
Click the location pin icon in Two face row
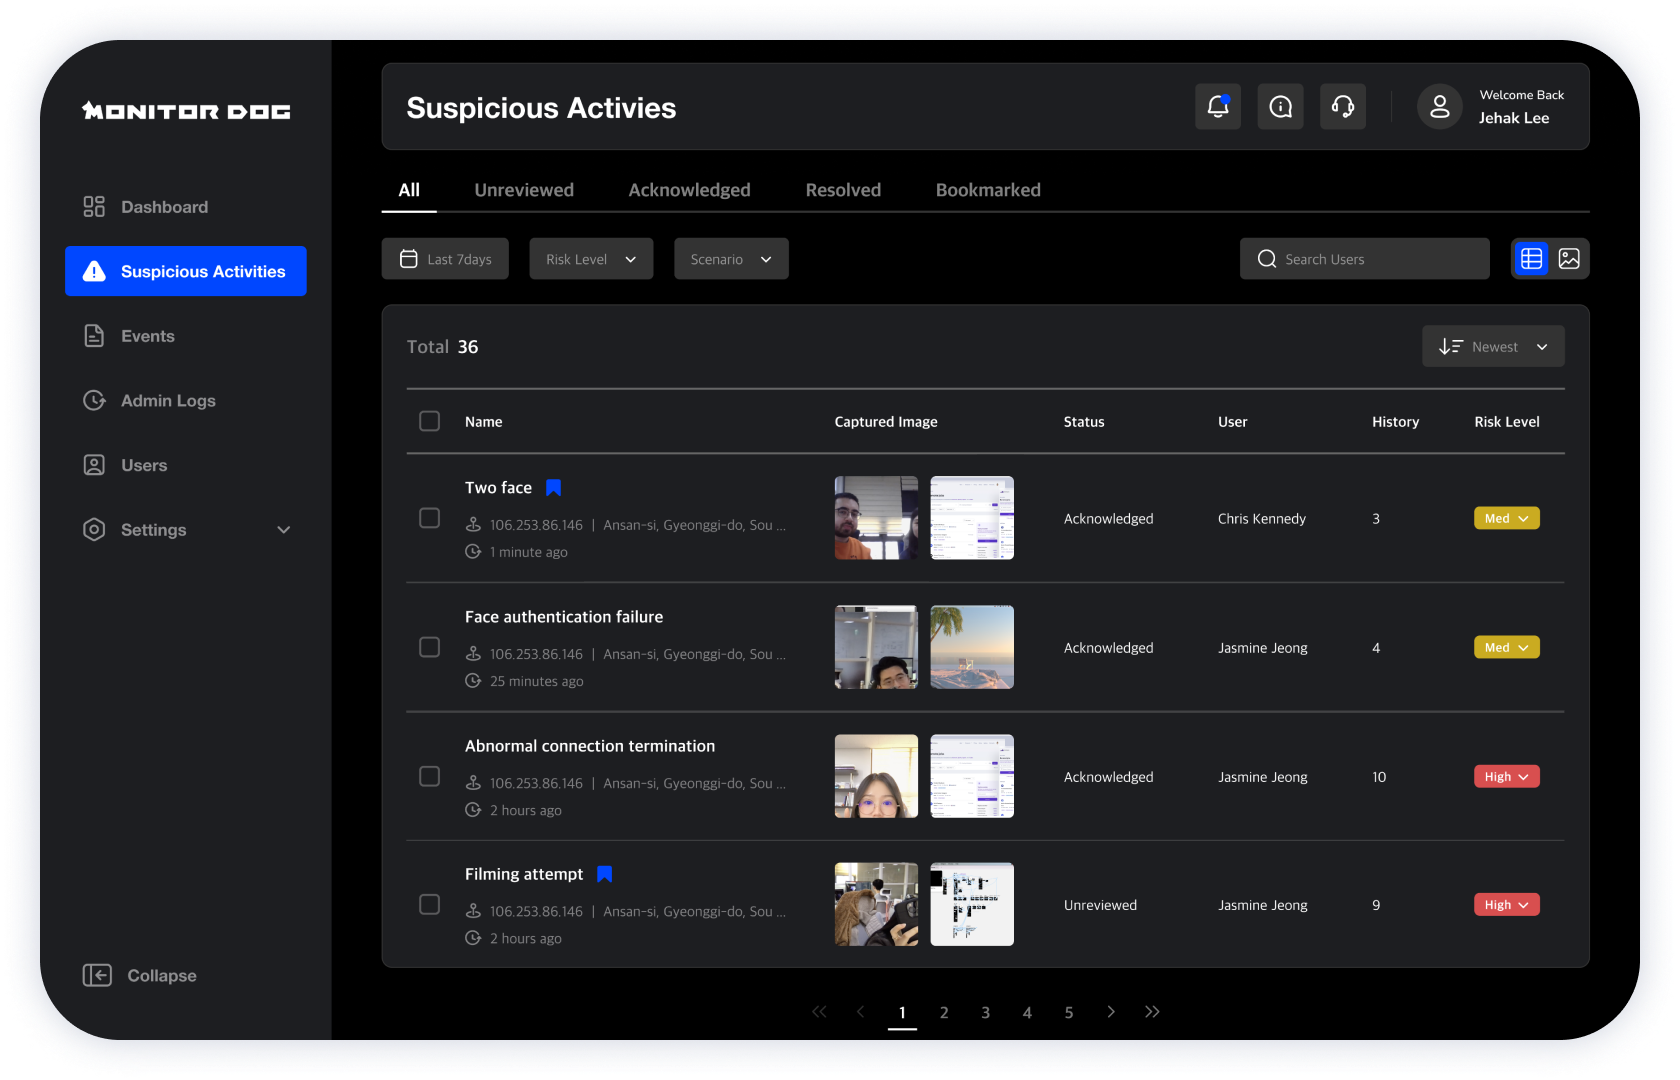click(473, 525)
